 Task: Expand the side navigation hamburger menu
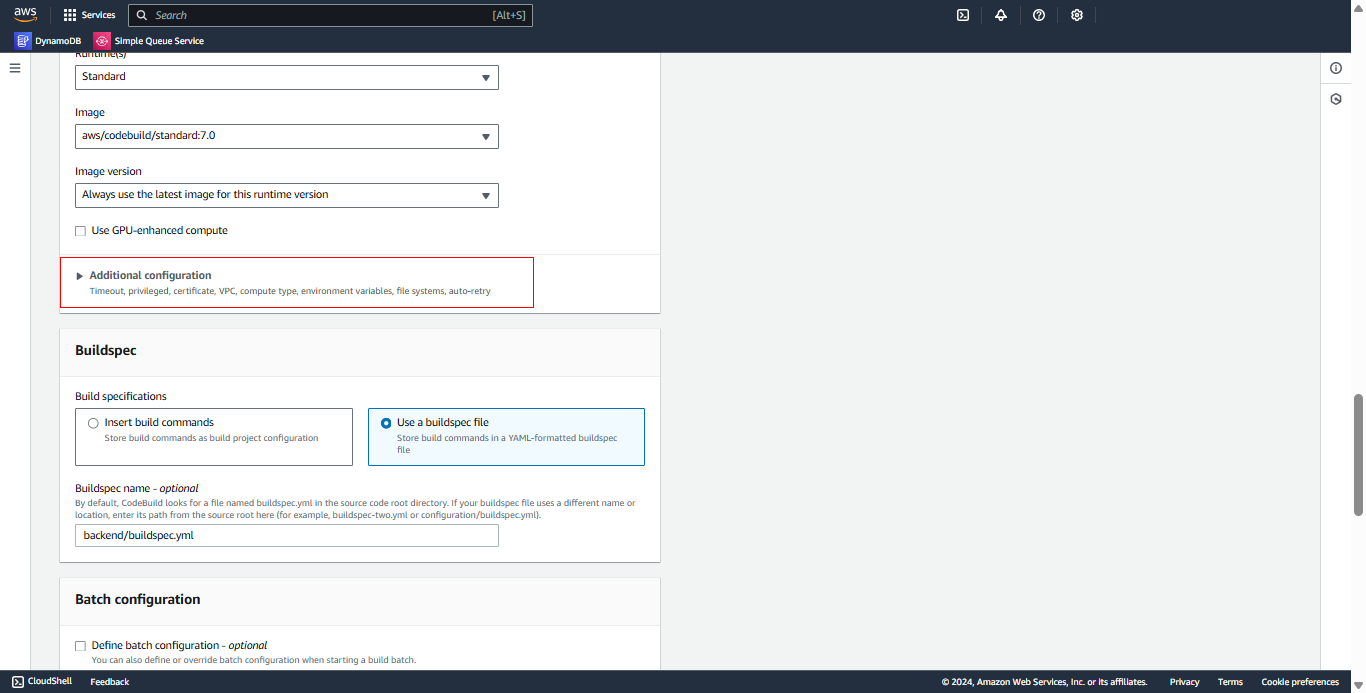(x=15, y=68)
